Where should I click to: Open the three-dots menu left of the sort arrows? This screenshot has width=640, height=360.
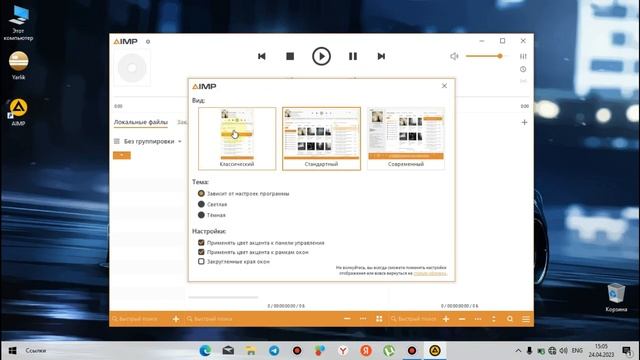(478, 319)
